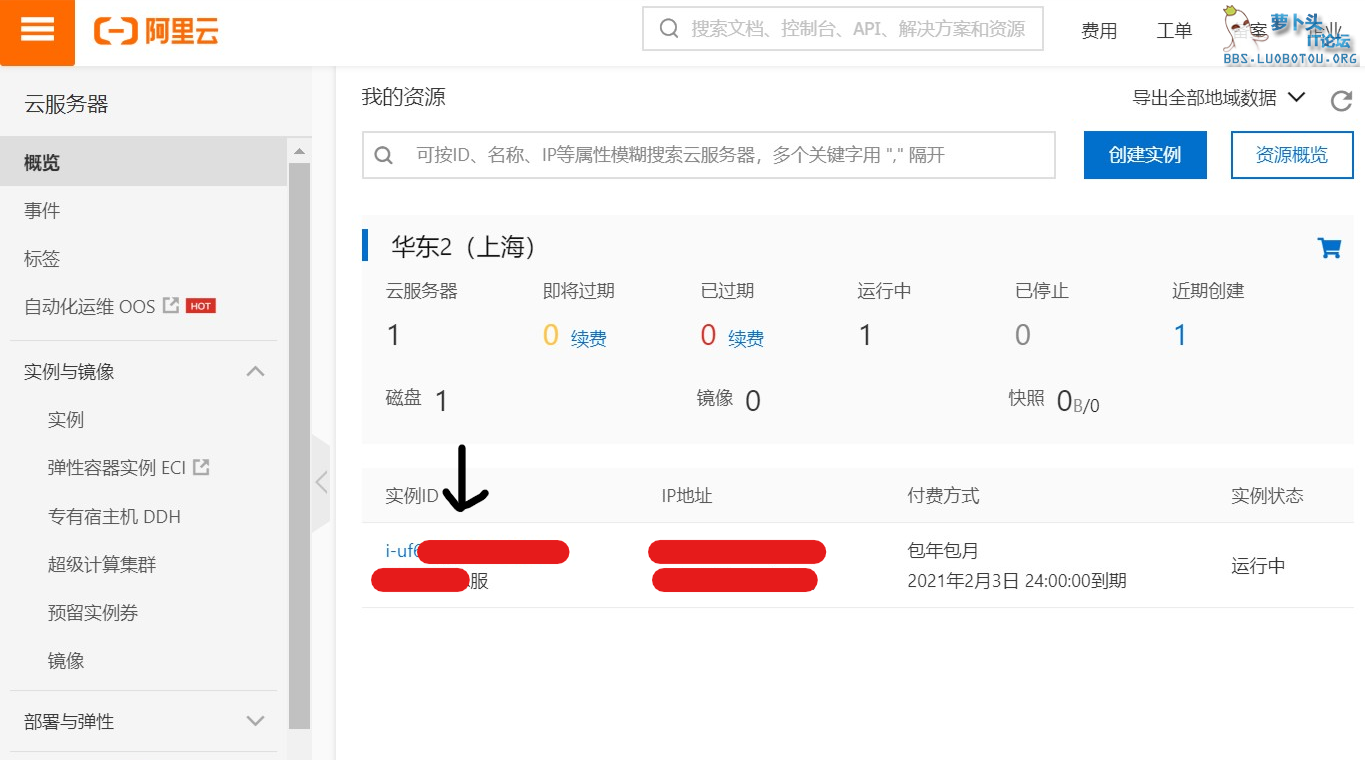The width and height of the screenshot is (1365, 760).
Task: Click the Alibaba Cloud logo
Action: [156, 31]
